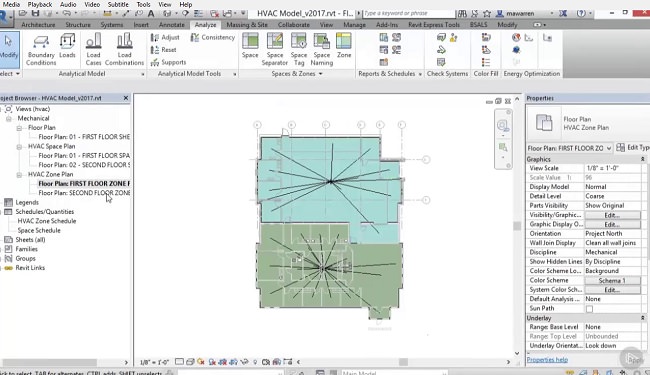Image resolution: width=650 pixels, height=375 pixels.
Task: Run the Consistency check tool
Action: point(213,37)
